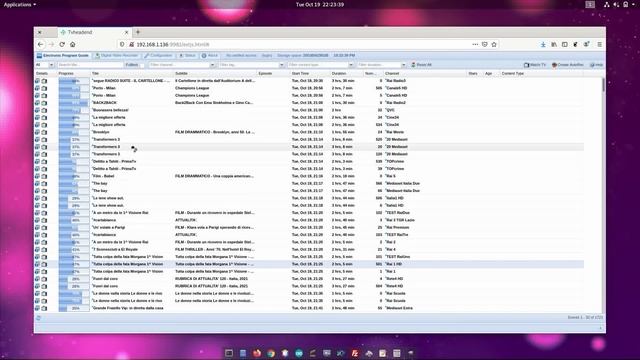Switch to the Digital Video Recorder tab
The height and width of the screenshot is (360, 640).
coord(116,56)
